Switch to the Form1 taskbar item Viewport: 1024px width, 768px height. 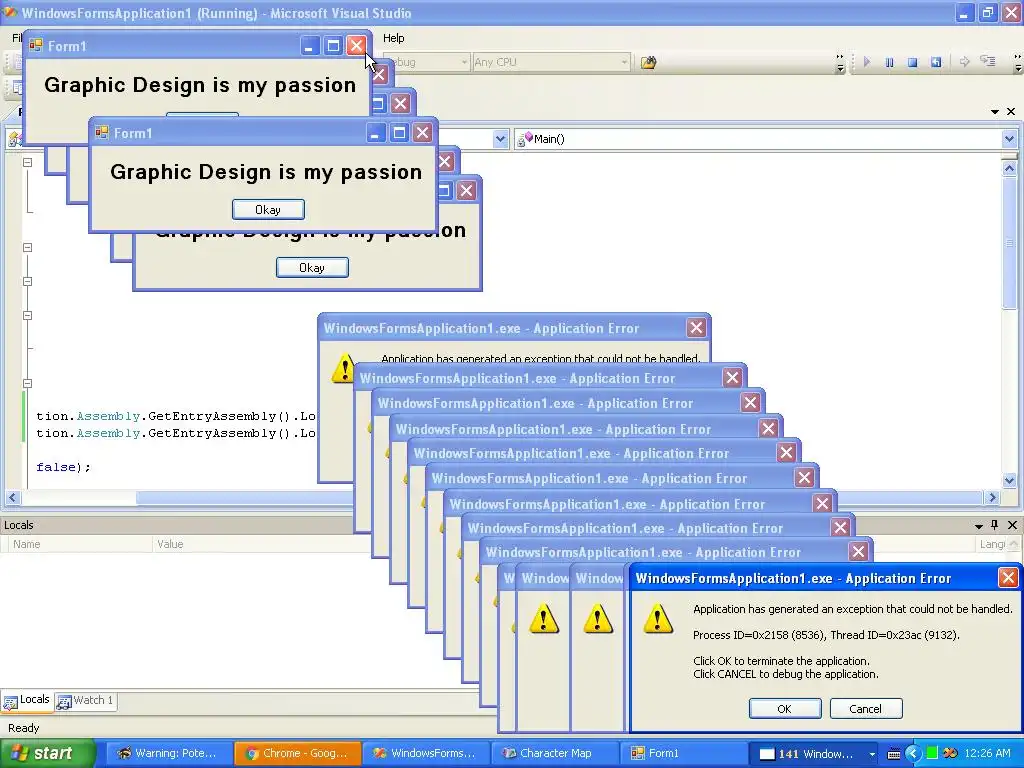tap(682, 753)
